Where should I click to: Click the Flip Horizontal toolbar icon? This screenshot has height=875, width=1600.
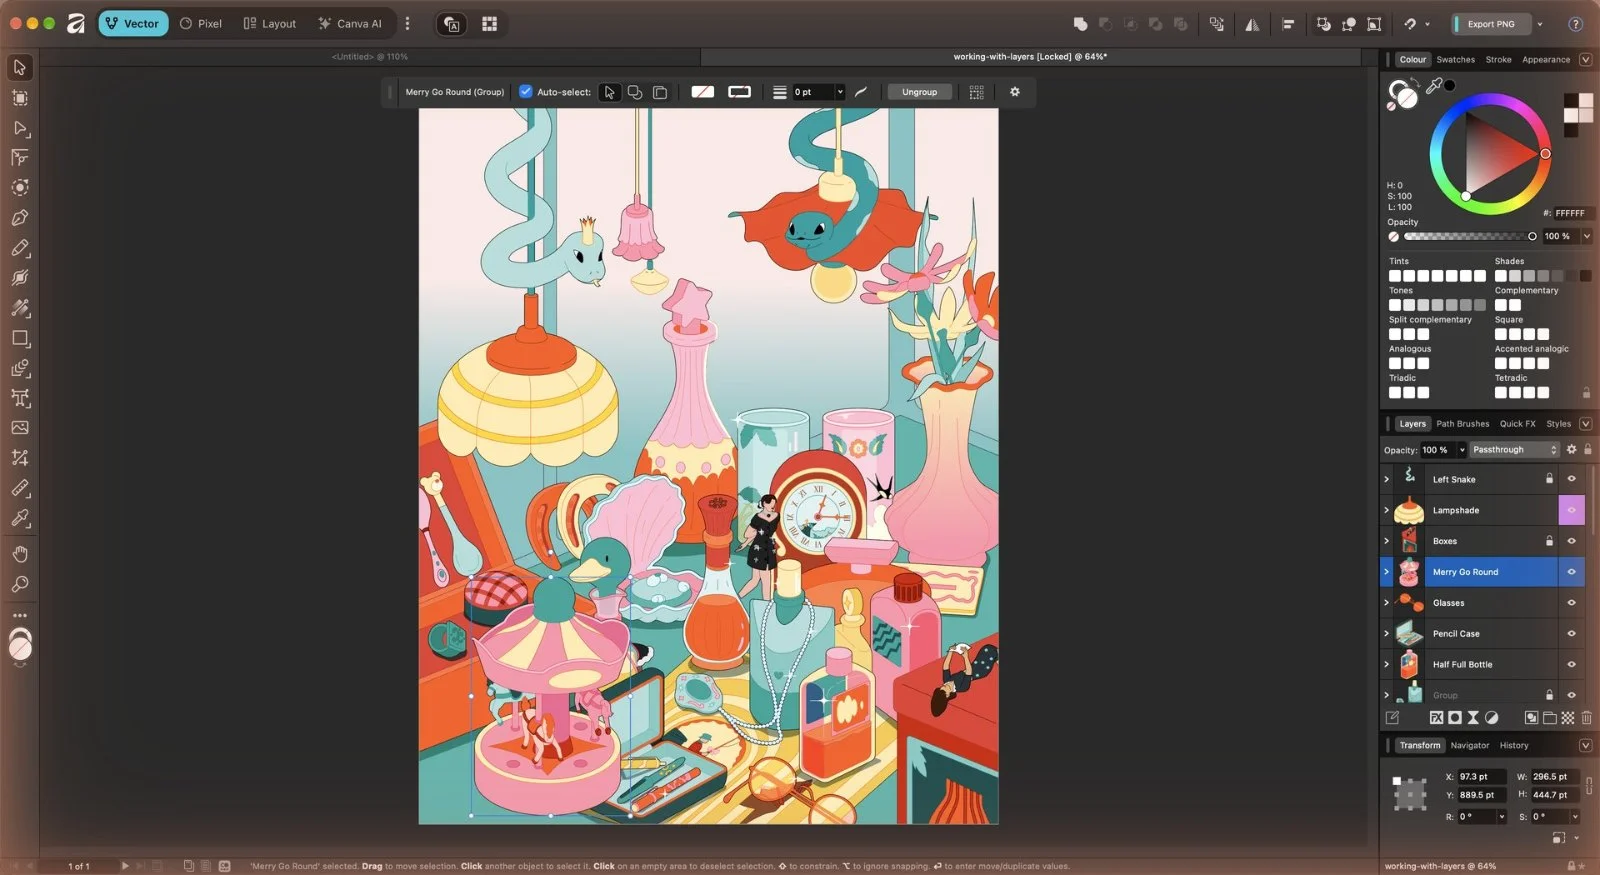pyautogui.click(x=1252, y=24)
